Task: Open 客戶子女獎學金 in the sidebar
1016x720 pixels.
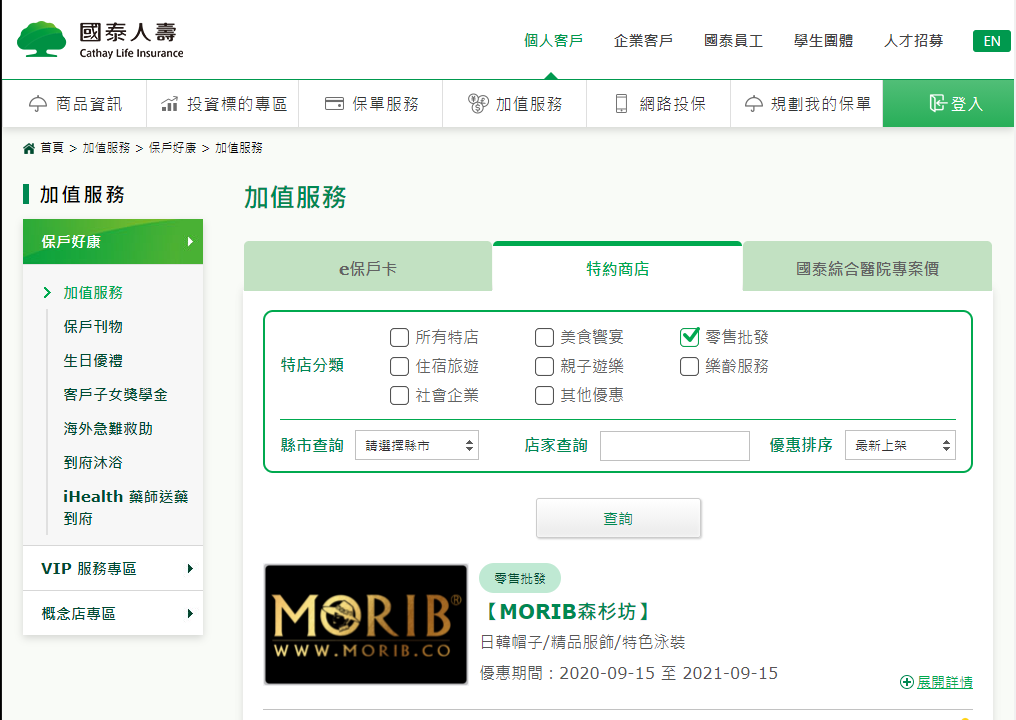Action: [115, 395]
